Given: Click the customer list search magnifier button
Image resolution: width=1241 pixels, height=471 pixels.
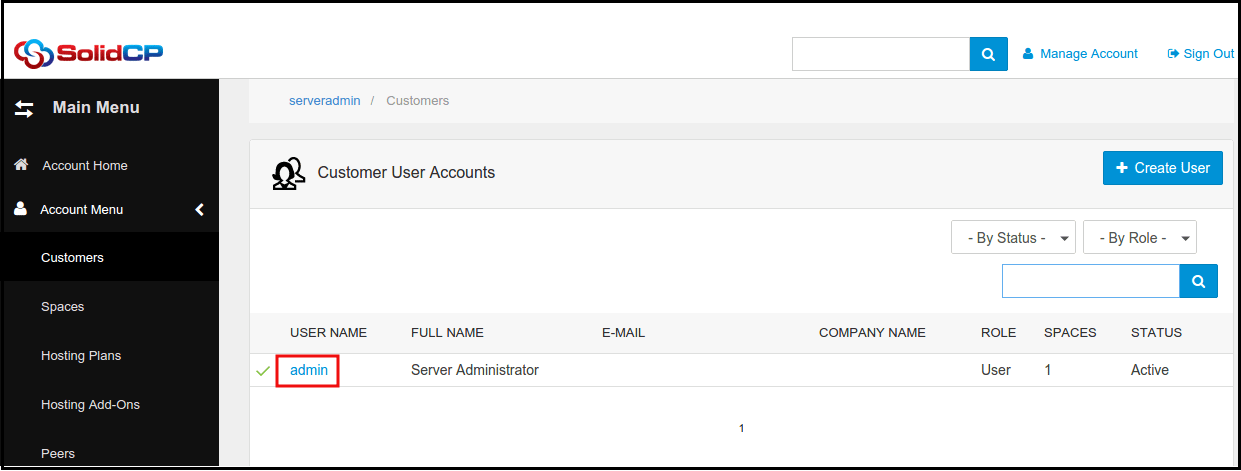Looking at the screenshot, I should 1198,281.
